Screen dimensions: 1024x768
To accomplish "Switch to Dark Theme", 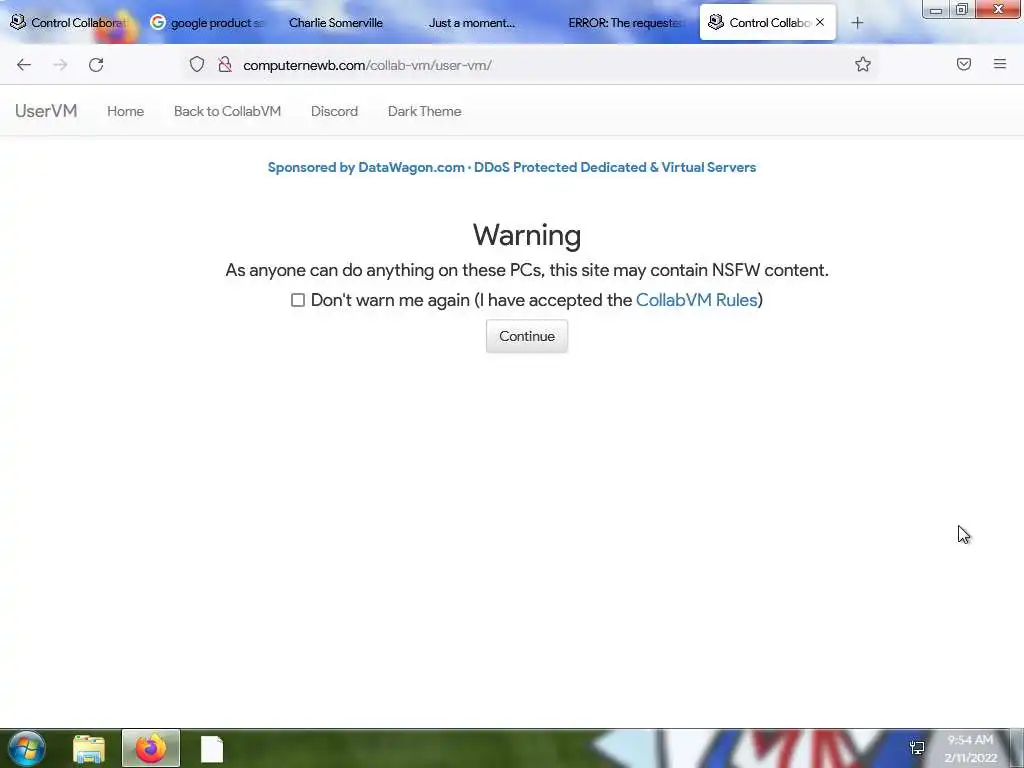I will (x=424, y=111).
